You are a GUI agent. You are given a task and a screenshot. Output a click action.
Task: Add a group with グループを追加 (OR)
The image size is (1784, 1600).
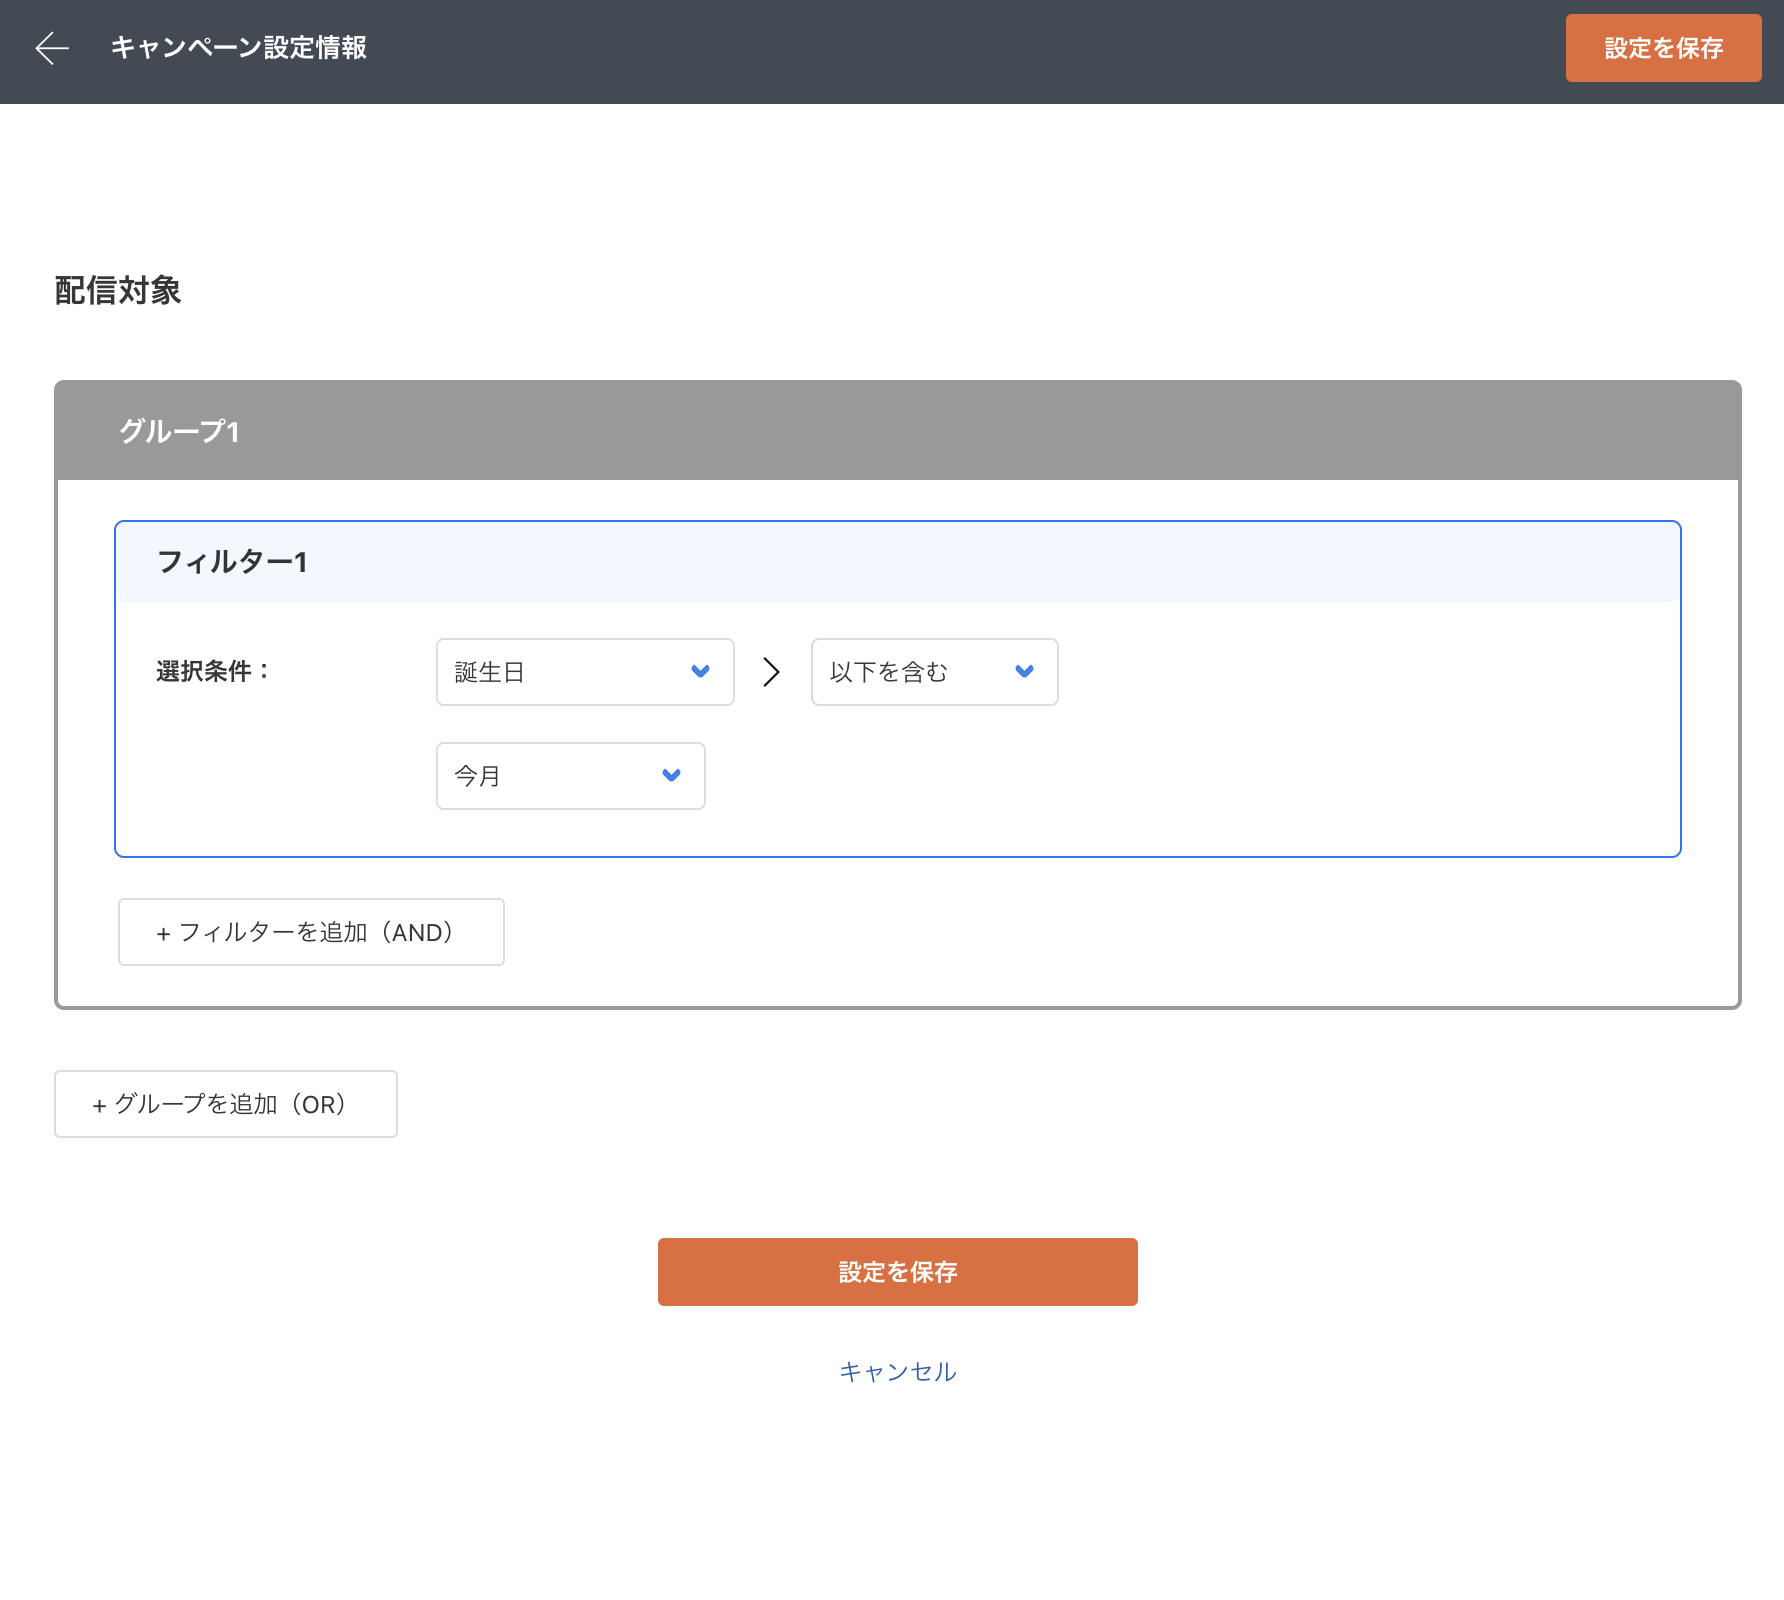coord(226,1104)
